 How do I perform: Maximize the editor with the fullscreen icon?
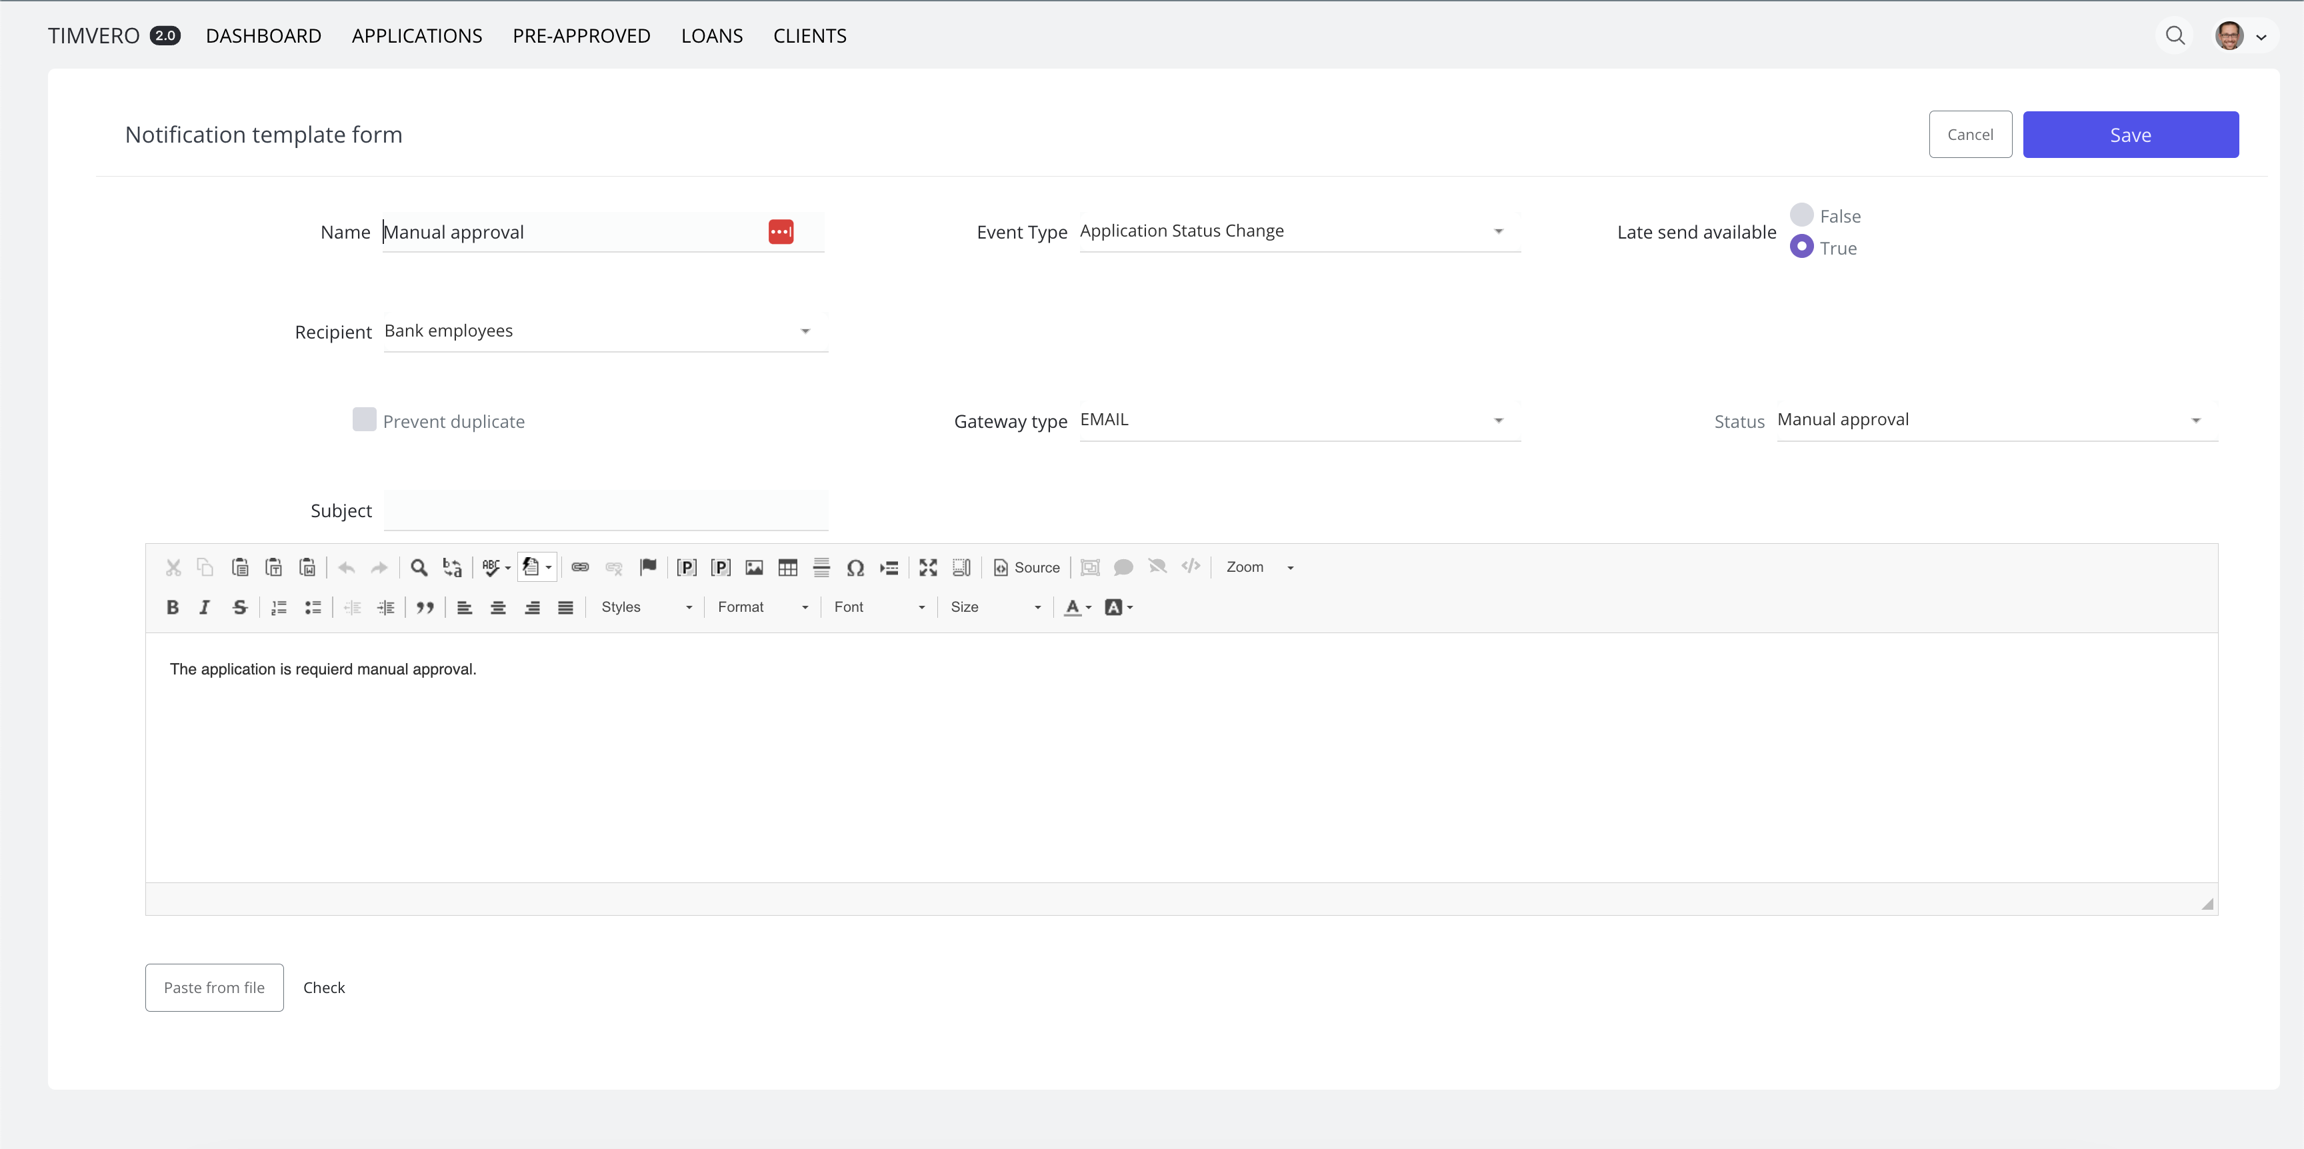pos(928,567)
